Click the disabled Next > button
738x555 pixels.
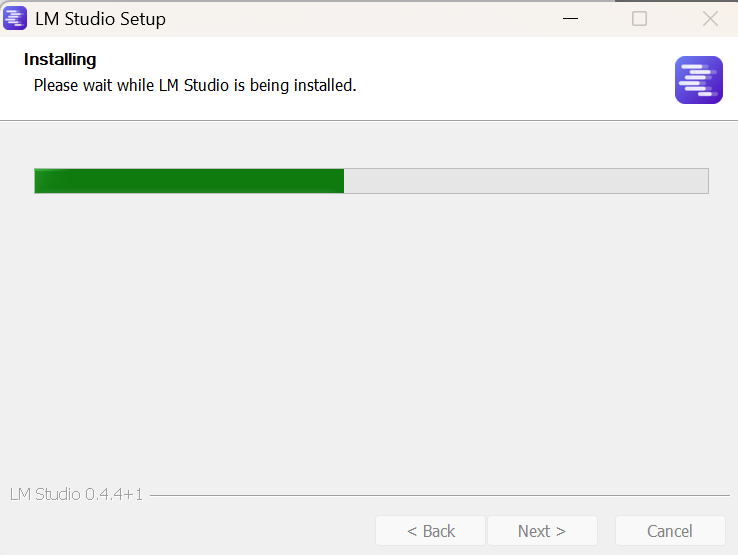(x=541, y=531)
